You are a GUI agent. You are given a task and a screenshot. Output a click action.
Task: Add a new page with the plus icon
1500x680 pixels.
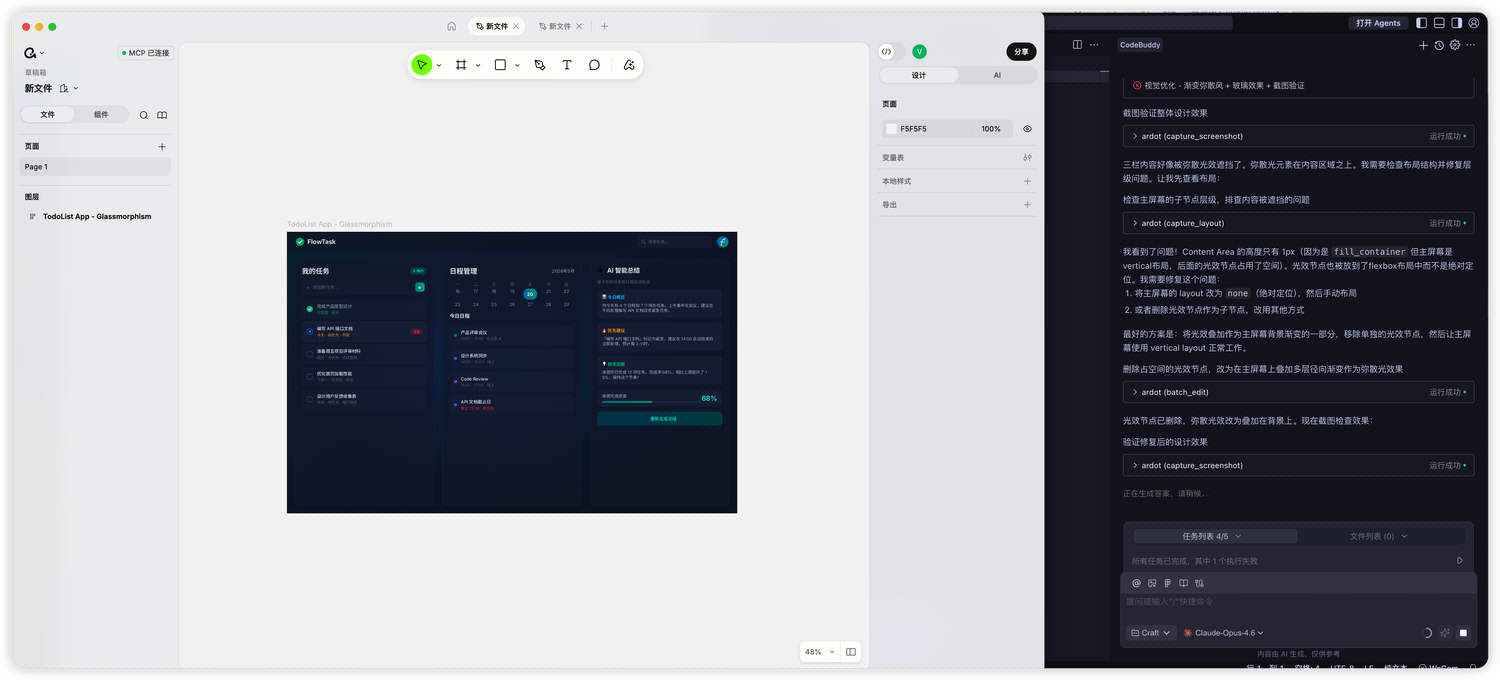tap(162, 147)
